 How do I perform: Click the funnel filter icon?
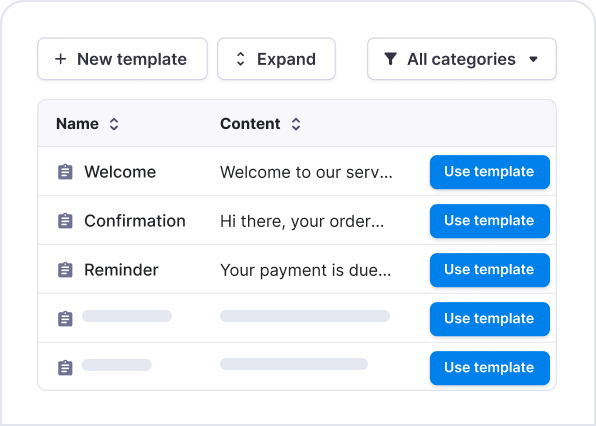pyautogui.click(x=390, y=59)
